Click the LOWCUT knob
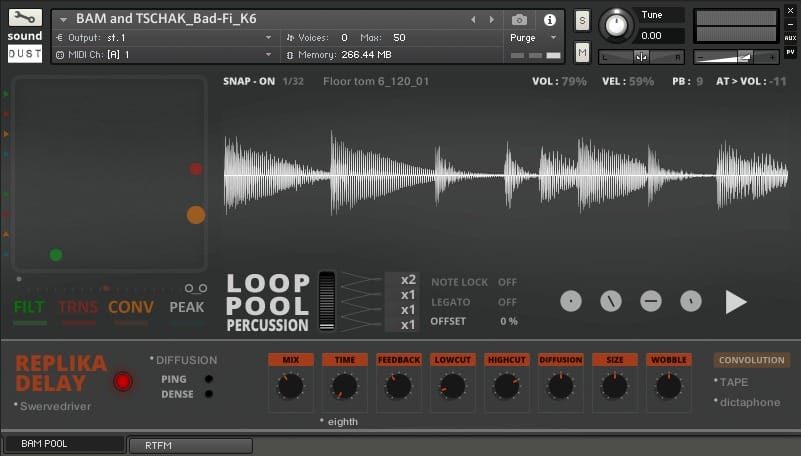This screenshot has width=801, height=456. pos(453,386)
